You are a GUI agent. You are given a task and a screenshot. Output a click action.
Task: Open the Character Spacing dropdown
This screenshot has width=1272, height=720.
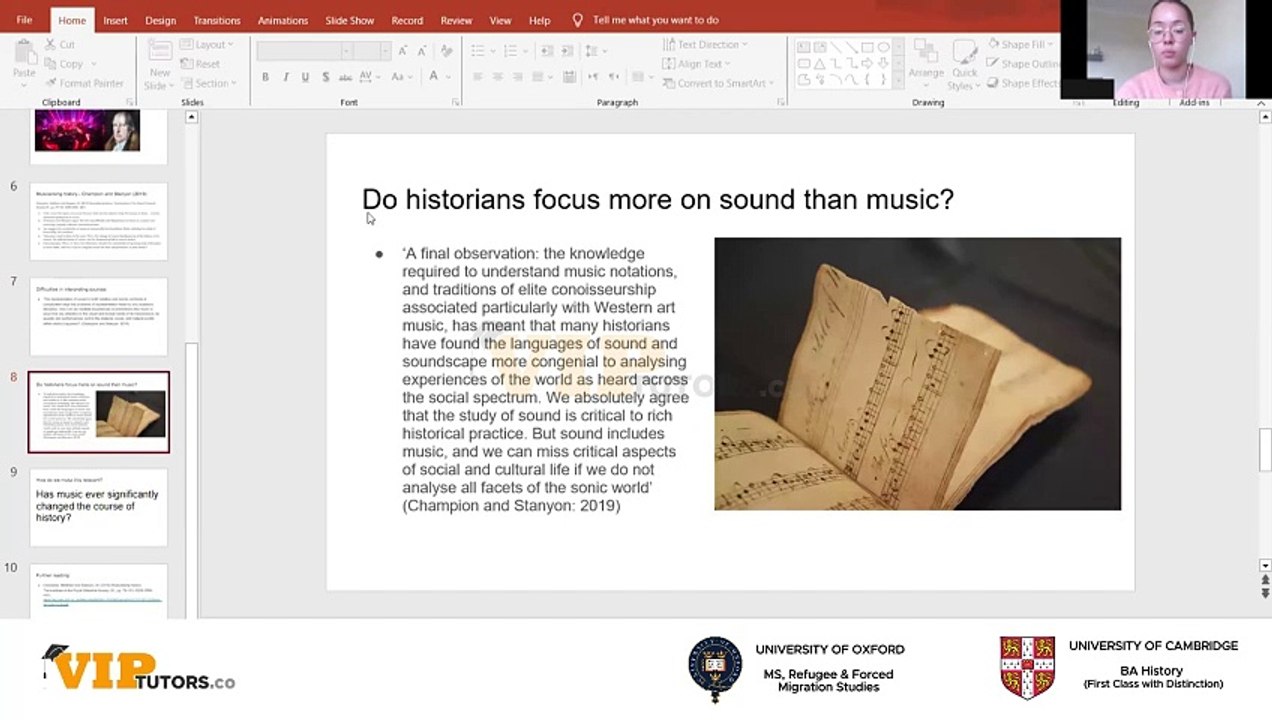click(x=369, y=77)
